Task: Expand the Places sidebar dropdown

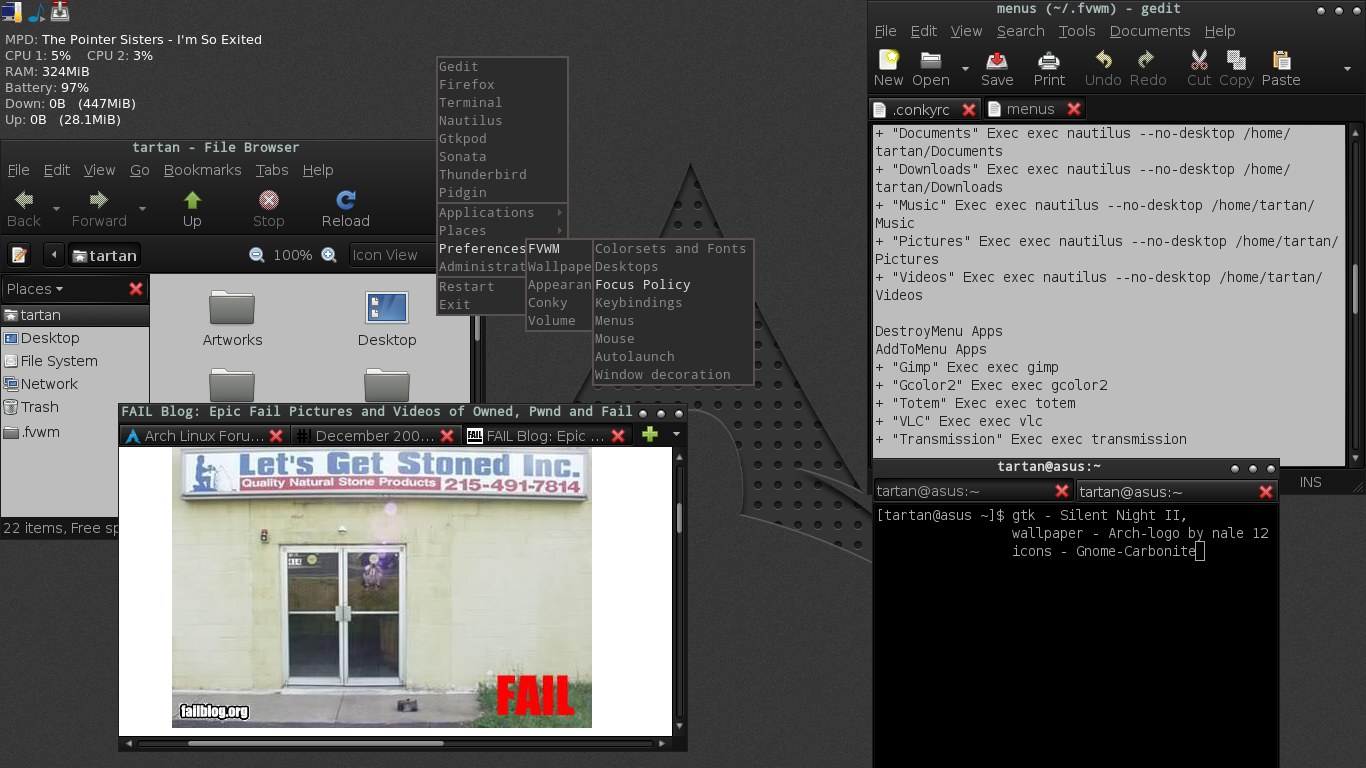Action: (35, 289)
